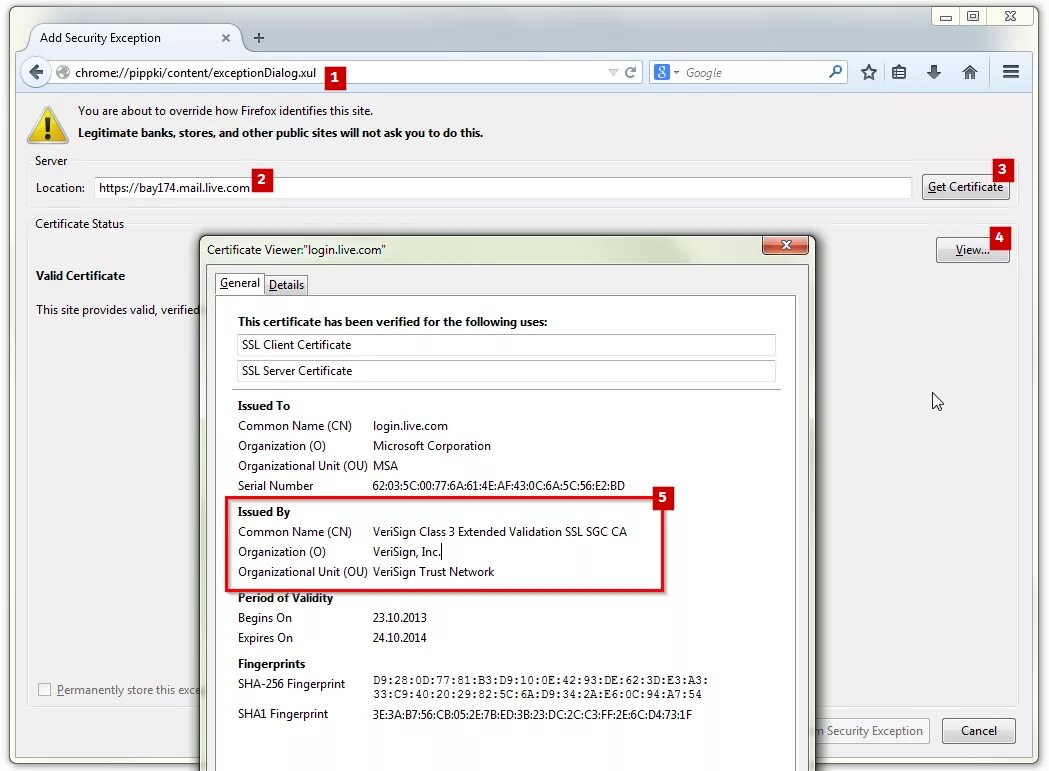Select SSL Client Certificate entry
1049x771 pixels.
click(x=506, y=345)
